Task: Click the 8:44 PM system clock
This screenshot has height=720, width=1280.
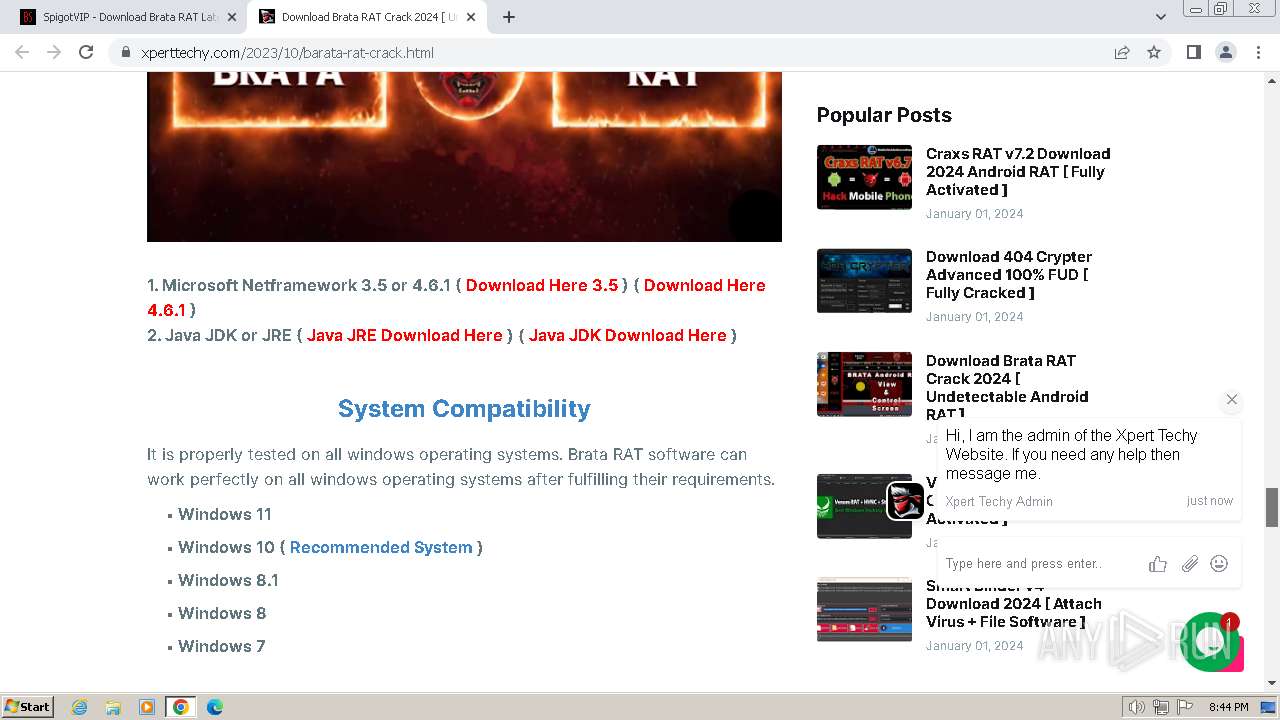Action: [x=1229, y=707]
